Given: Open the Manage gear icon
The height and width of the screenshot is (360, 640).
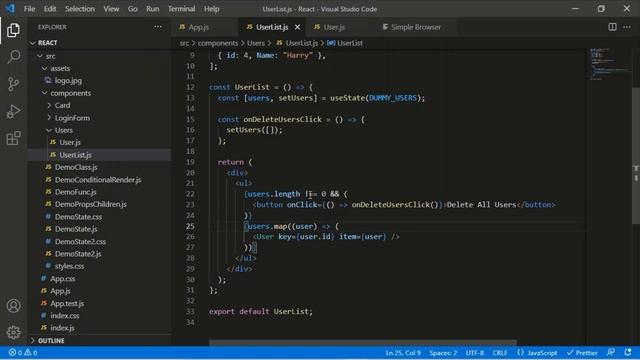Looking at the screenshot, I should click(13, 332).
